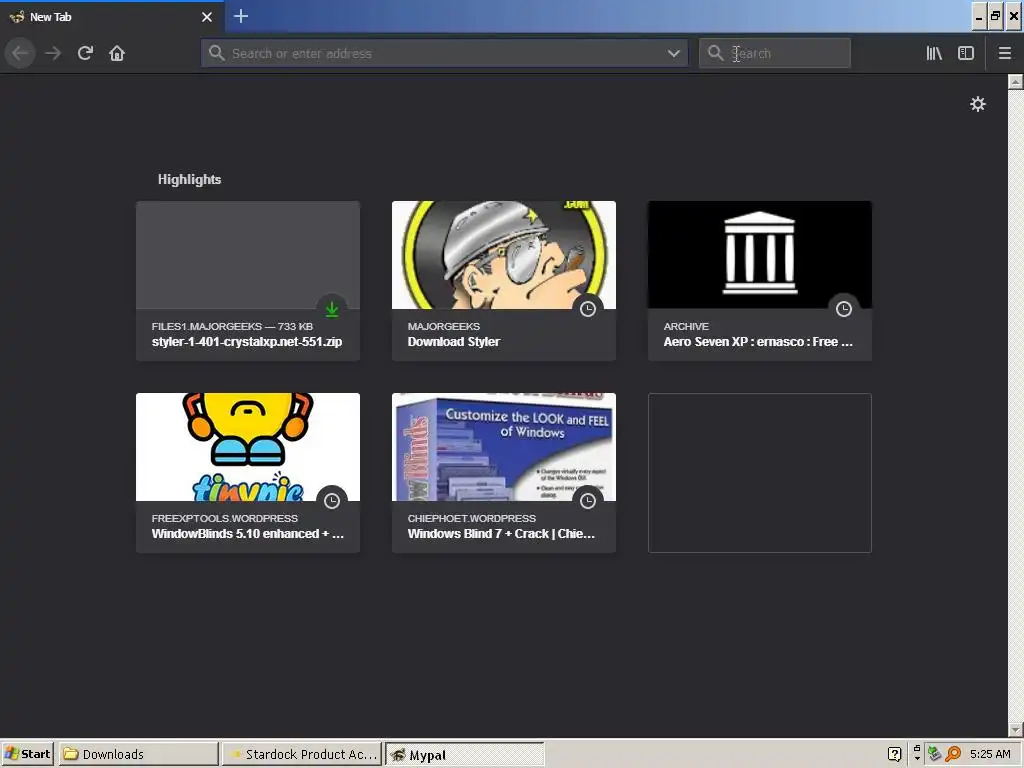The image size is (1024, 768).
Task: Toggle the sidebar panel icon
Action: (x=966, y=53)
